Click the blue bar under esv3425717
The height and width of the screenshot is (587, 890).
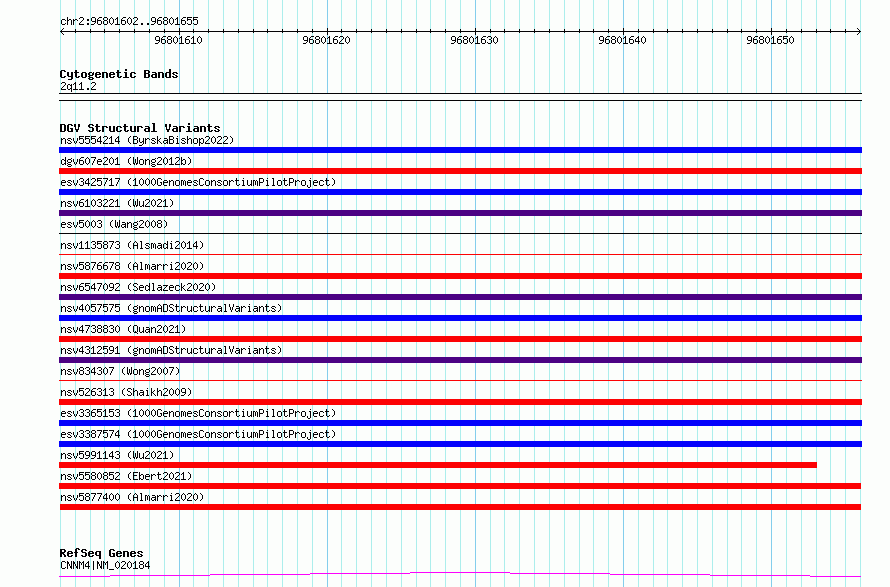(x=460, y=192)
